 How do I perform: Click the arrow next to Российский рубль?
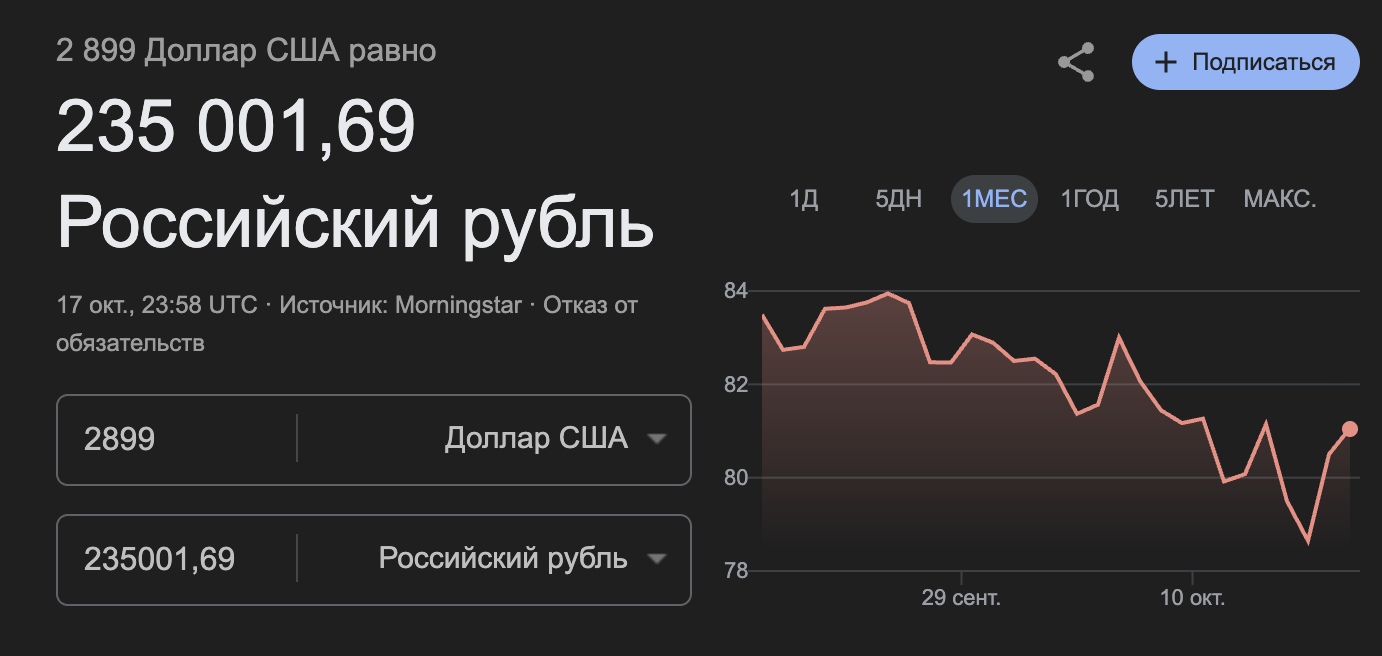657,559
